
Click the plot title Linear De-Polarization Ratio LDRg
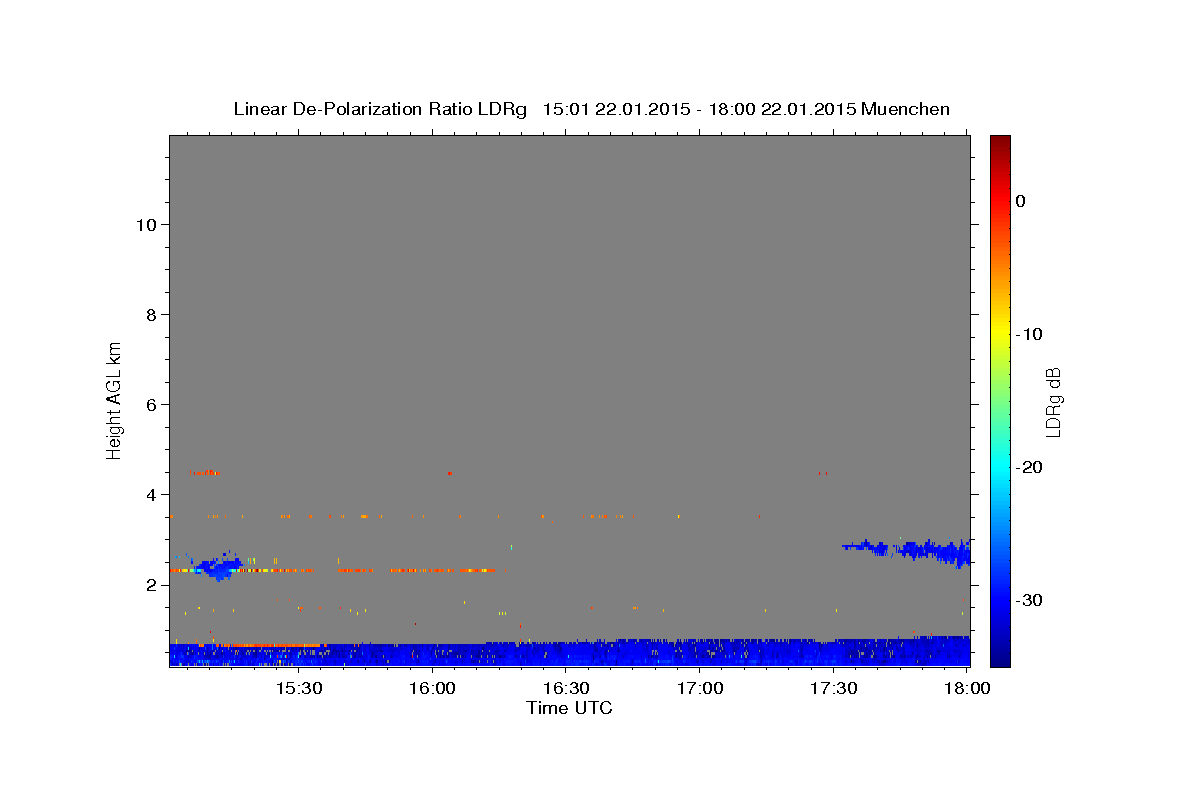pyautogui.click(x=379, y=109)
